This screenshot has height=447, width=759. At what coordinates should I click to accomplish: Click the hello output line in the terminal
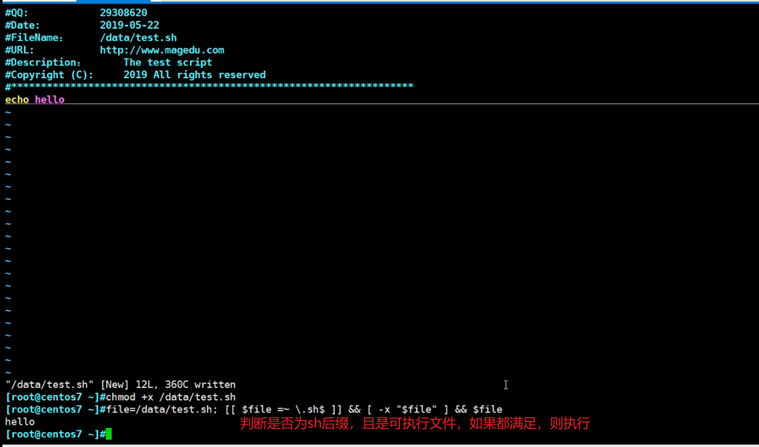click(x=20, y=422)
